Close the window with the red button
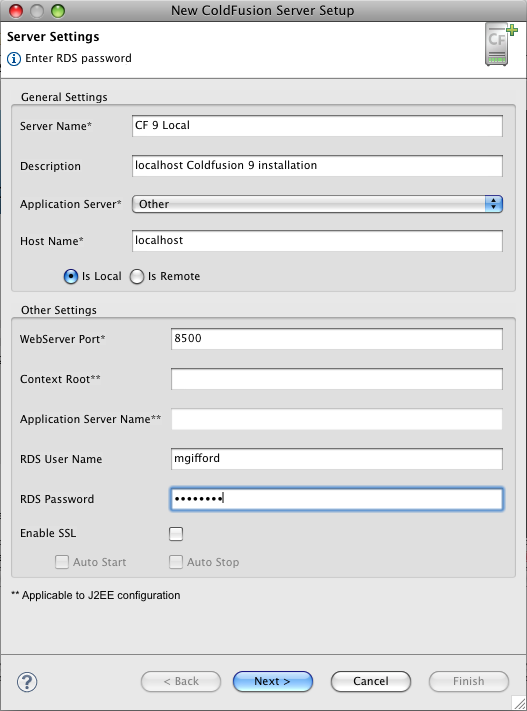This screenshot has height=711, width=527. pyautogui.click(x=16, y=10)
